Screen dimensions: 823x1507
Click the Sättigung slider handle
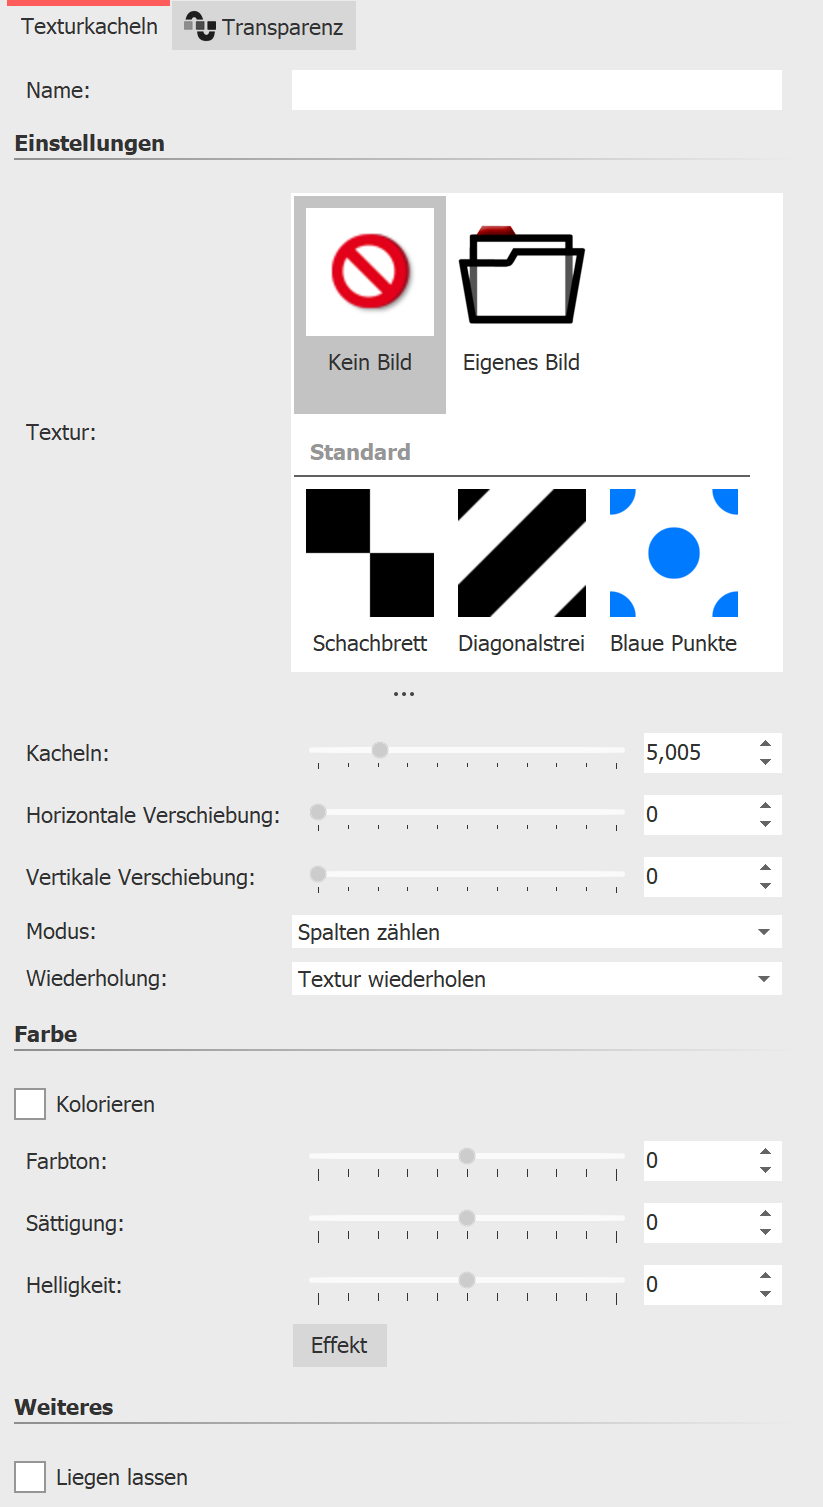(x=466, y=1217)
